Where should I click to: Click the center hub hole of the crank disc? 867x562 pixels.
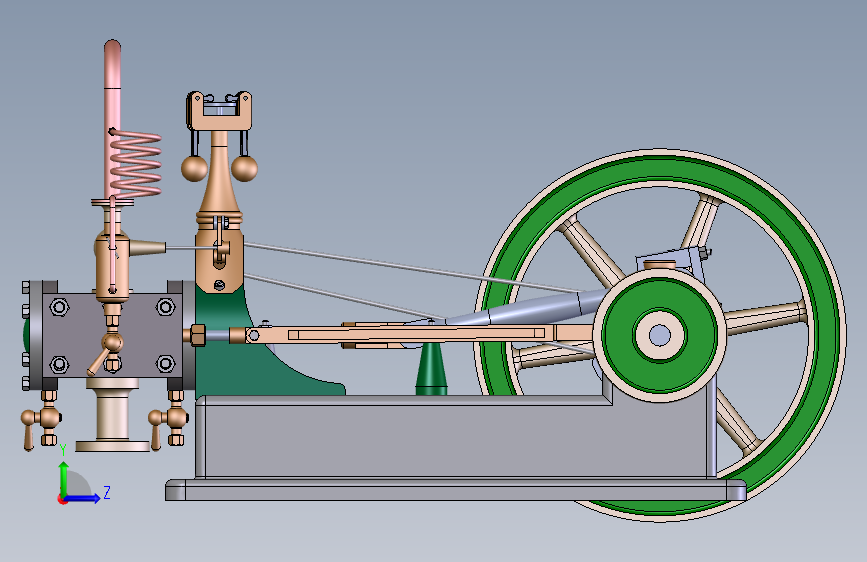tap(660, 335)
